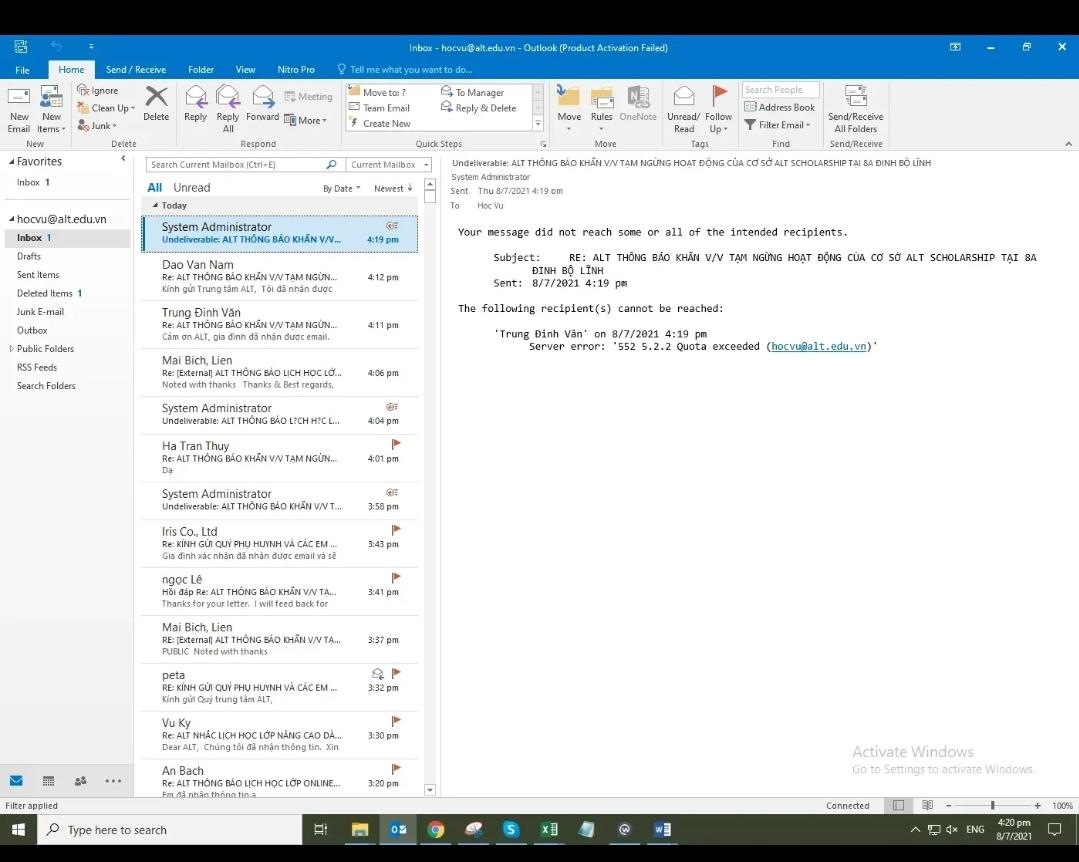Screen dimensions: 1079x862
Task: Collapse the Today message group
Action: tap(155, 205)
